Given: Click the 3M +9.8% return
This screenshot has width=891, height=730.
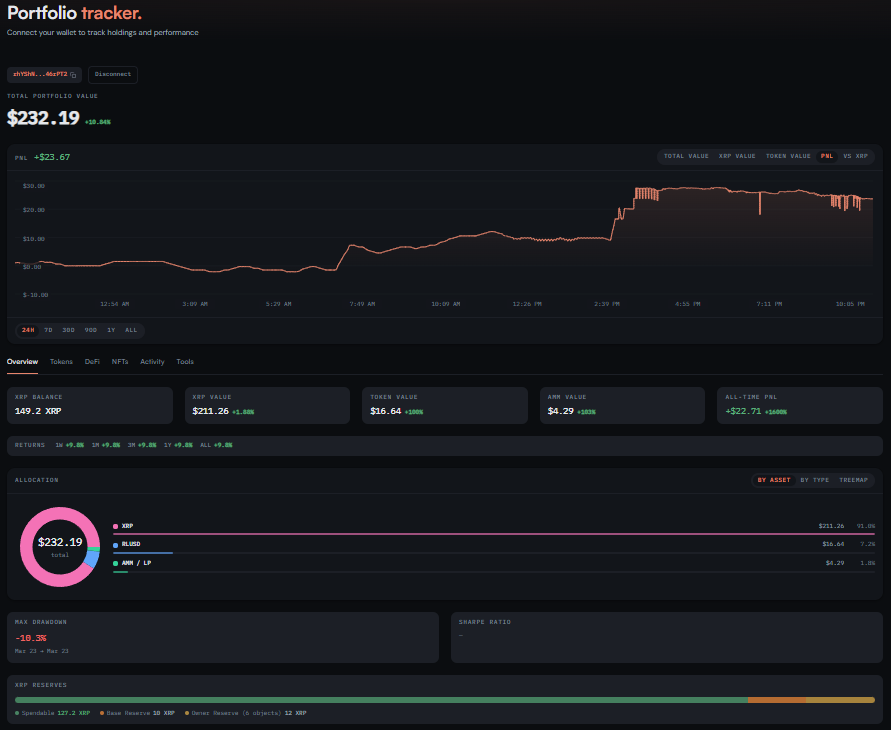Looking at the screenshot, I should point(142,445).
